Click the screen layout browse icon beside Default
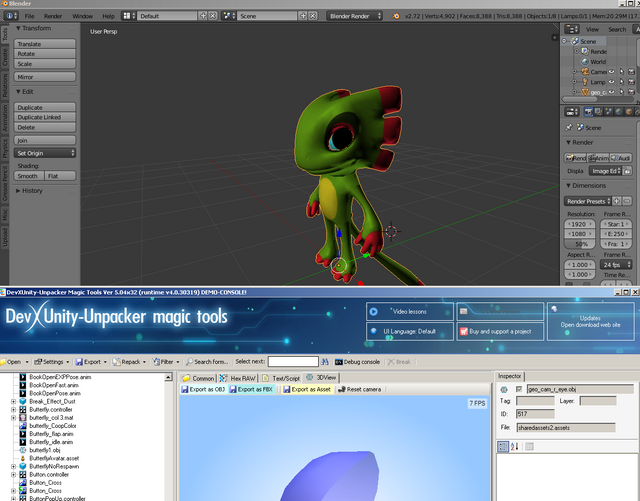The image size is (640, 501). tap(129, 16)
